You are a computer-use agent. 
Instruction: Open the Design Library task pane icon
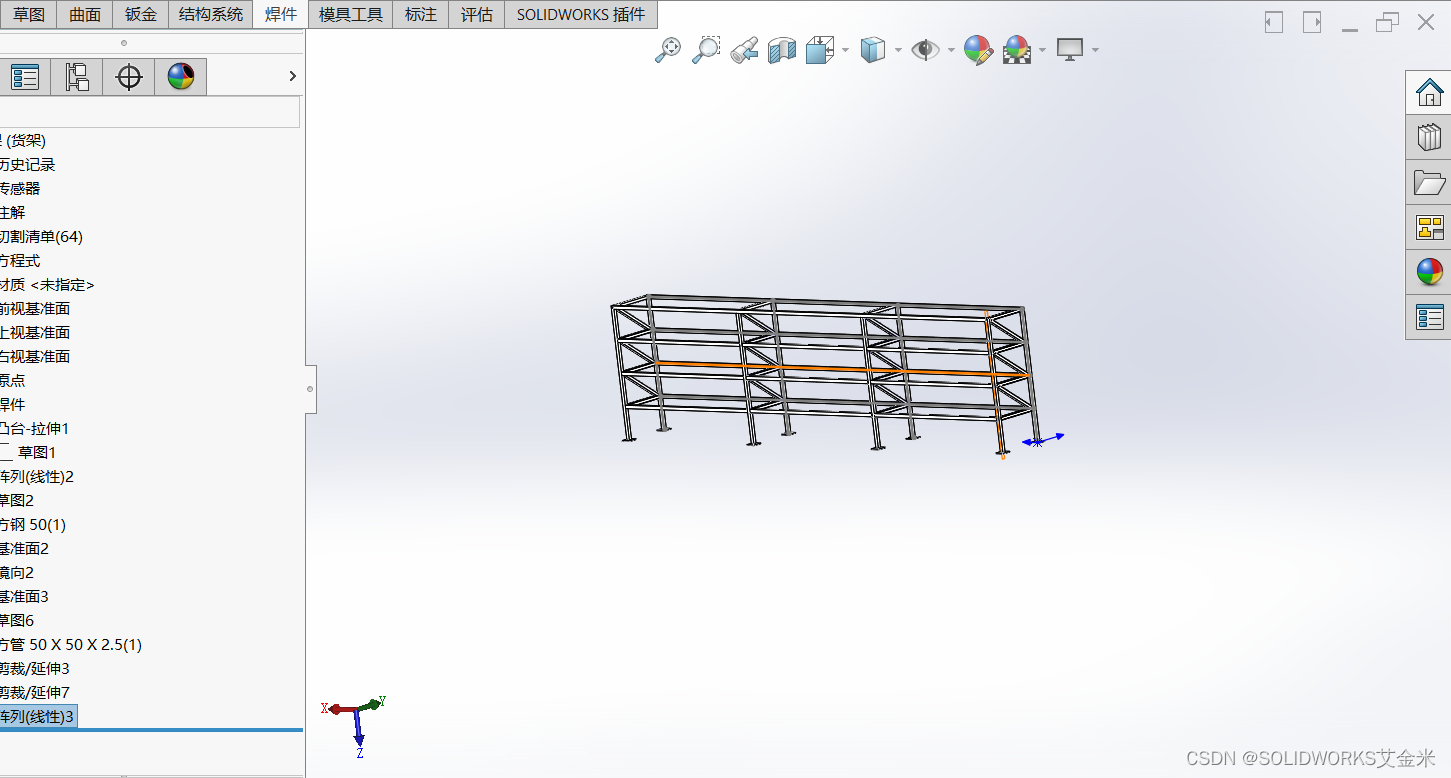[x=1429, y=137]
